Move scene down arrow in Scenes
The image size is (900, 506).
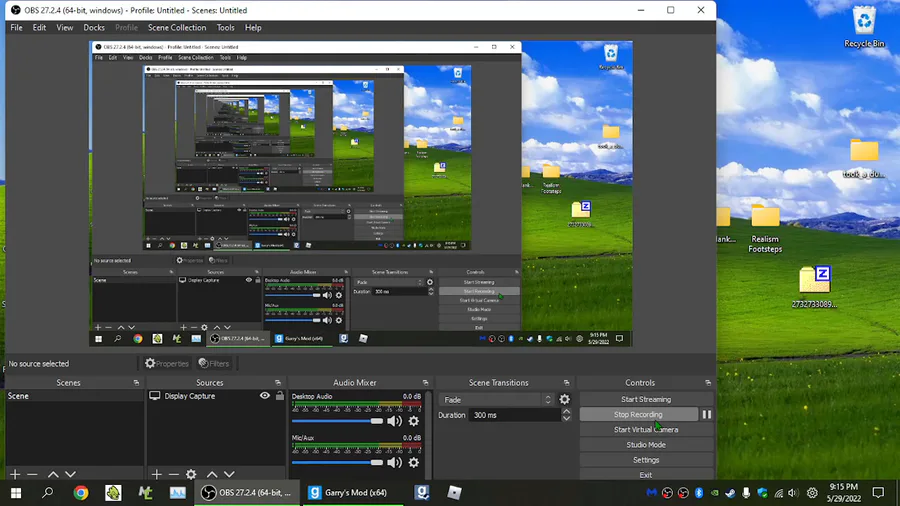tap(70, 474)
